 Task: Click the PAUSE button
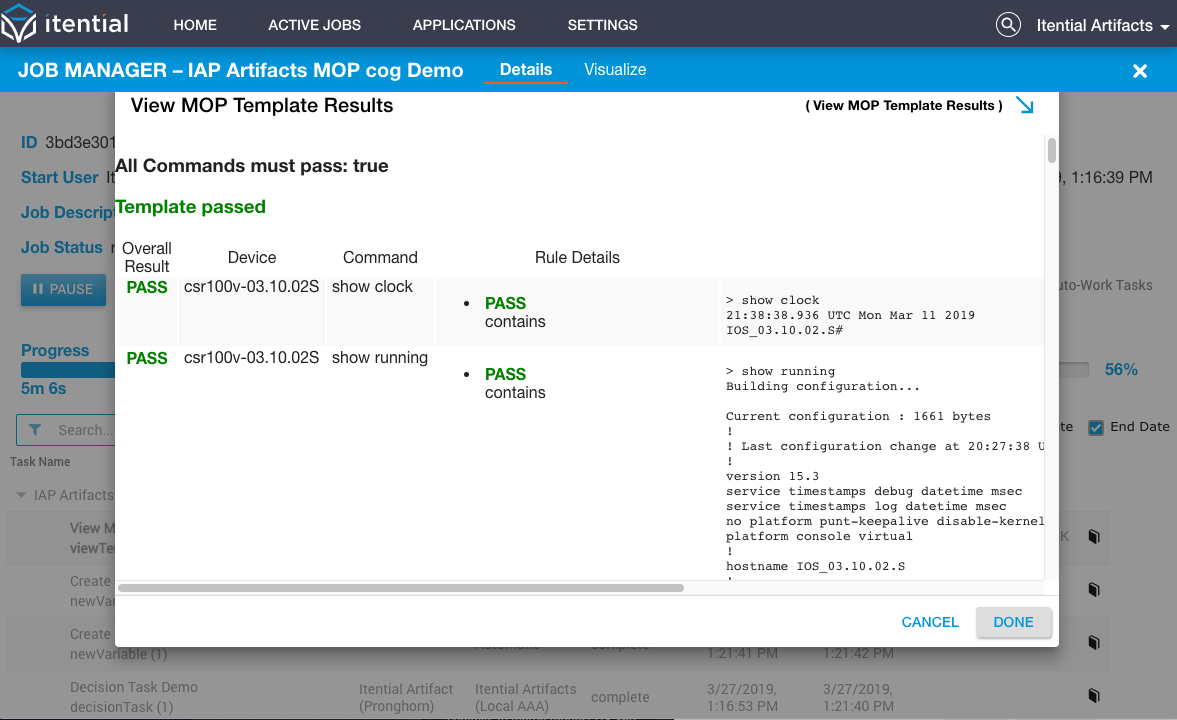pos(63,289)
